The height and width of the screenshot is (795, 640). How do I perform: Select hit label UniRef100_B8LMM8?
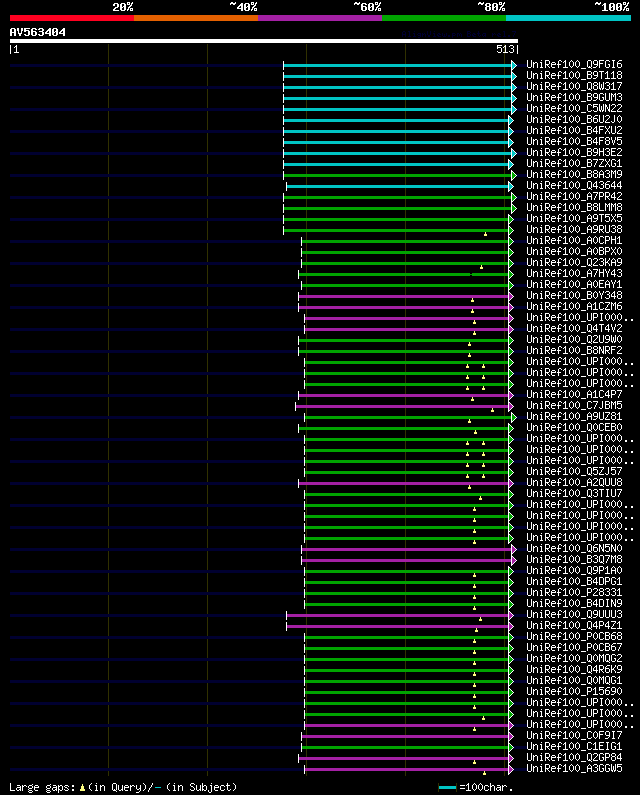point(574,207)
